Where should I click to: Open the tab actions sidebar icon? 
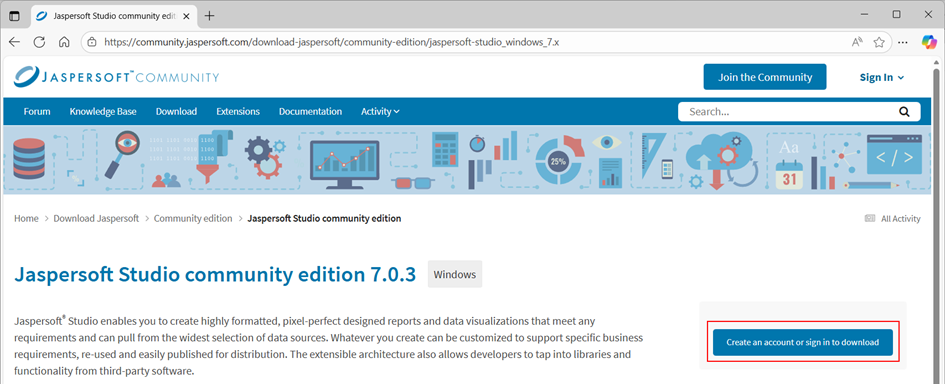[x=14, y=16]
